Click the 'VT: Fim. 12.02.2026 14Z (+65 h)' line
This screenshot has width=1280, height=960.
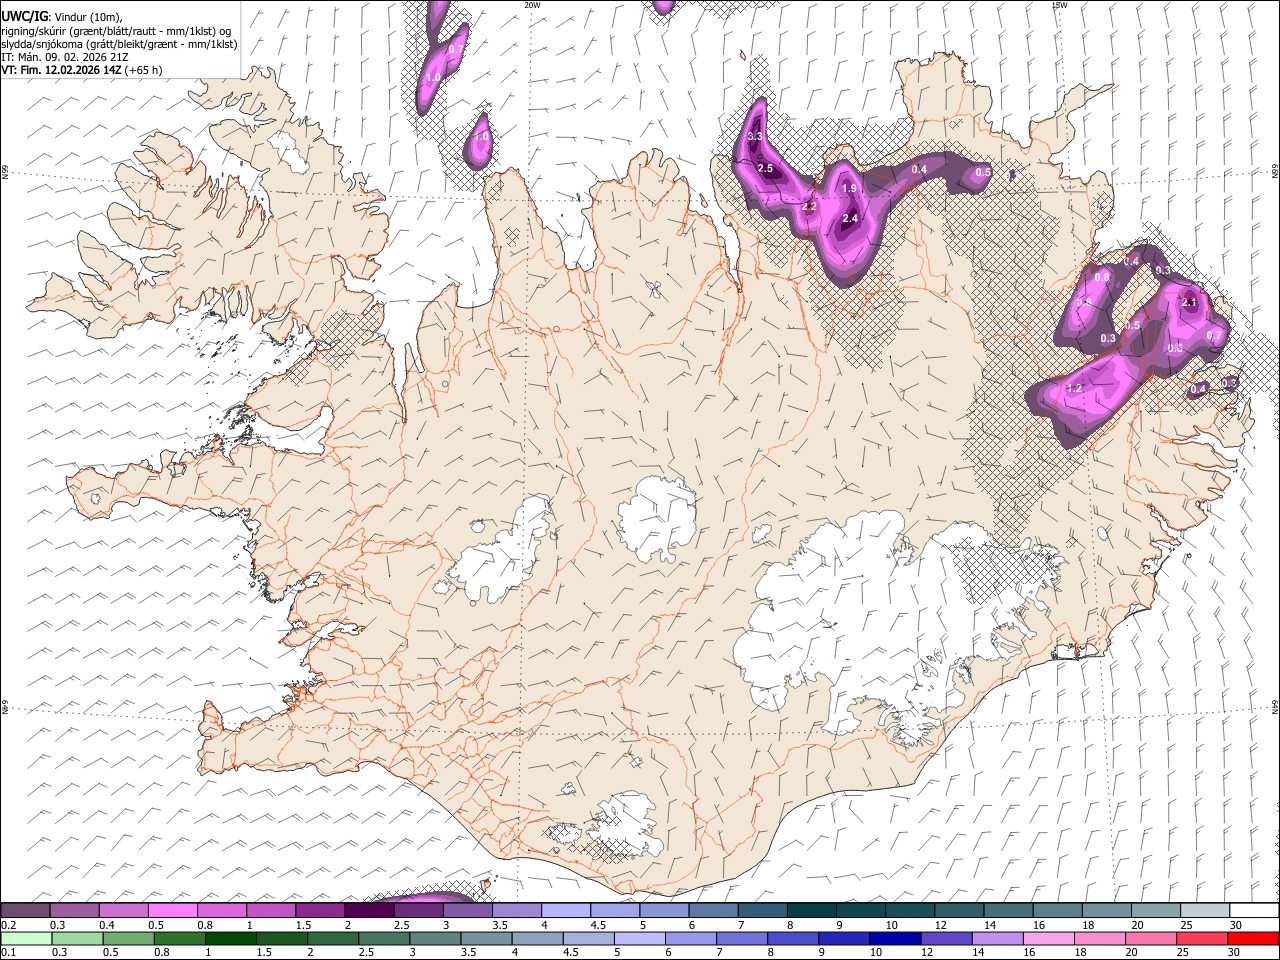[x=82, y=70]
